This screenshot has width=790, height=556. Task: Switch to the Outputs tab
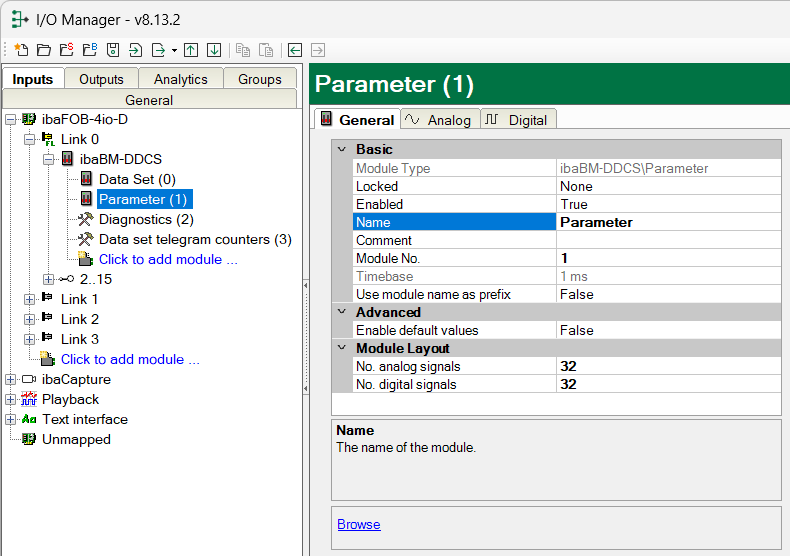[x=101, y=79]
